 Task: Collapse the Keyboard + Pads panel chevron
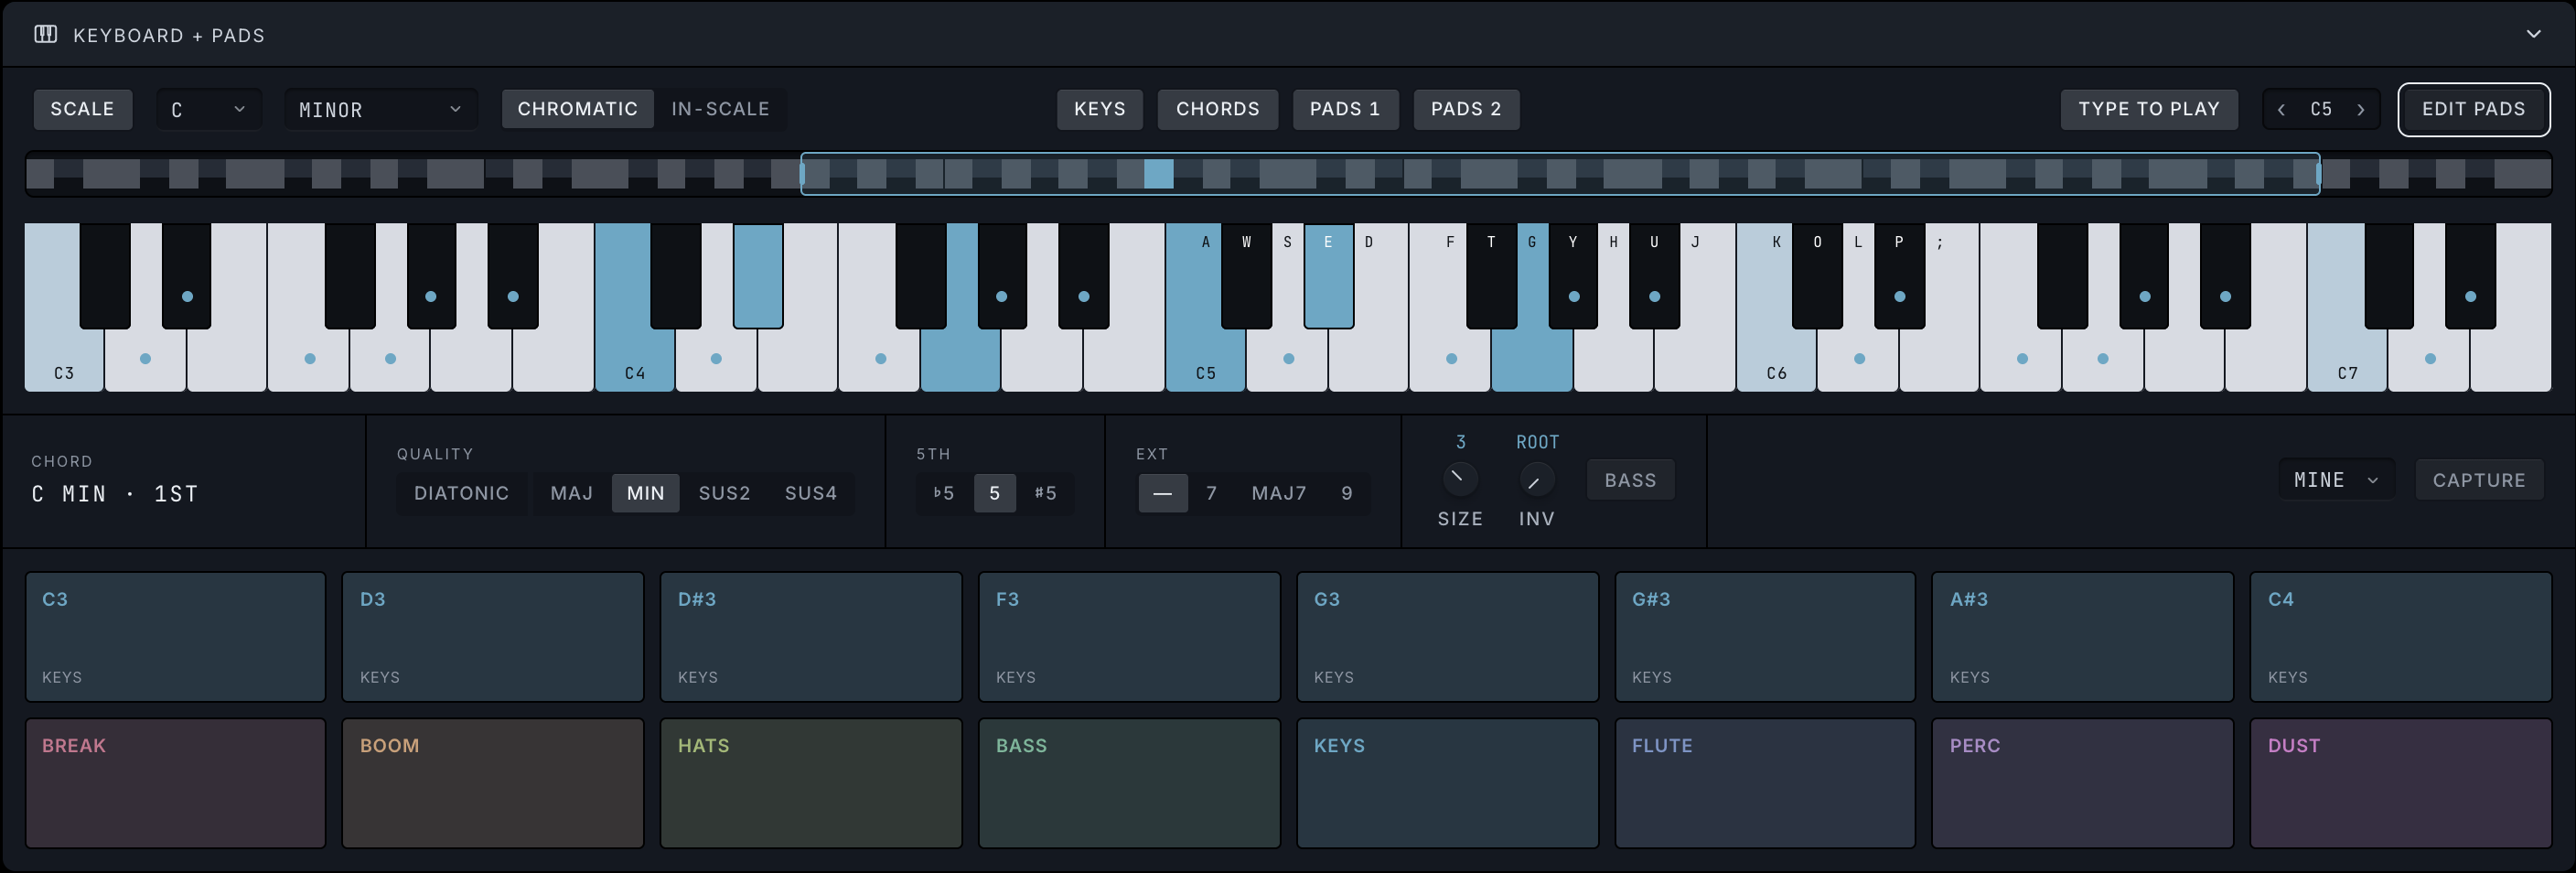[2533, 34]
